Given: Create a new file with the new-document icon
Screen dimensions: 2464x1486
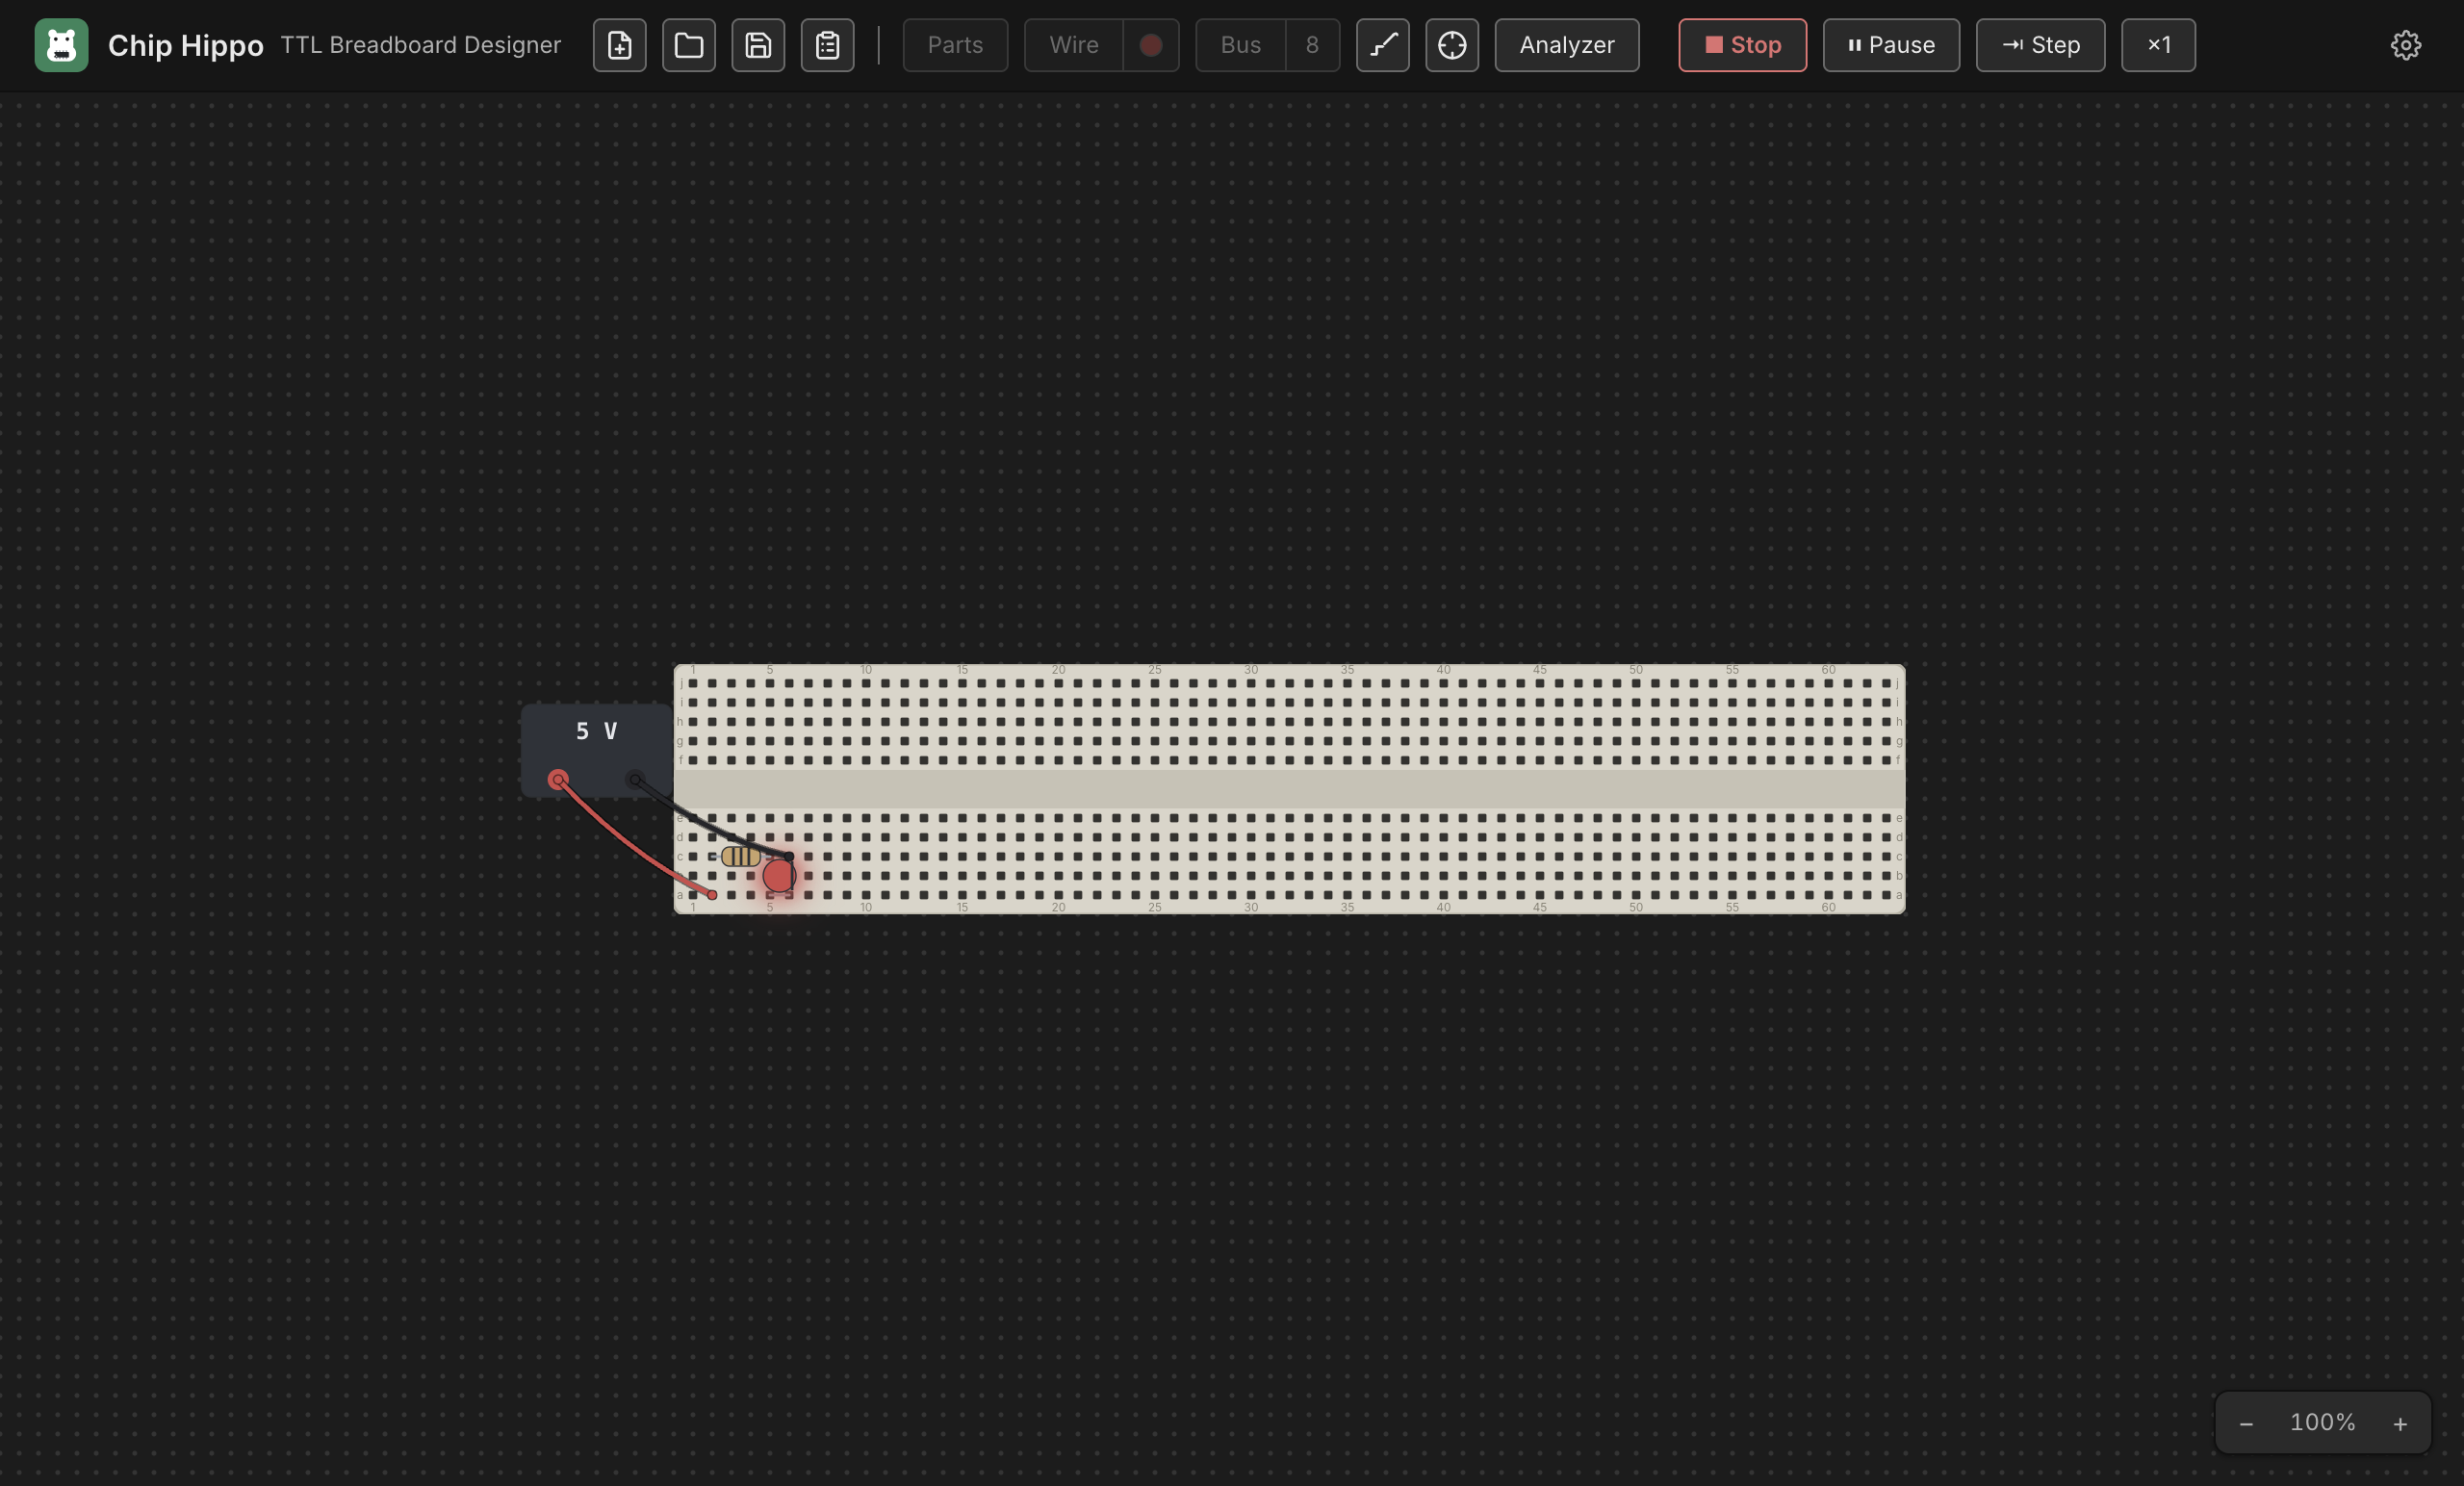Looking at the screenshot, I should pyautogui.click(x=619, y=45).
